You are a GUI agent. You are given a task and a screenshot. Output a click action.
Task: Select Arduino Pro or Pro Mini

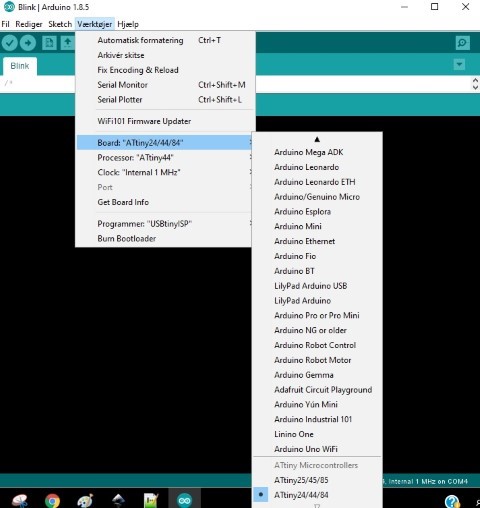coord(317,315)
